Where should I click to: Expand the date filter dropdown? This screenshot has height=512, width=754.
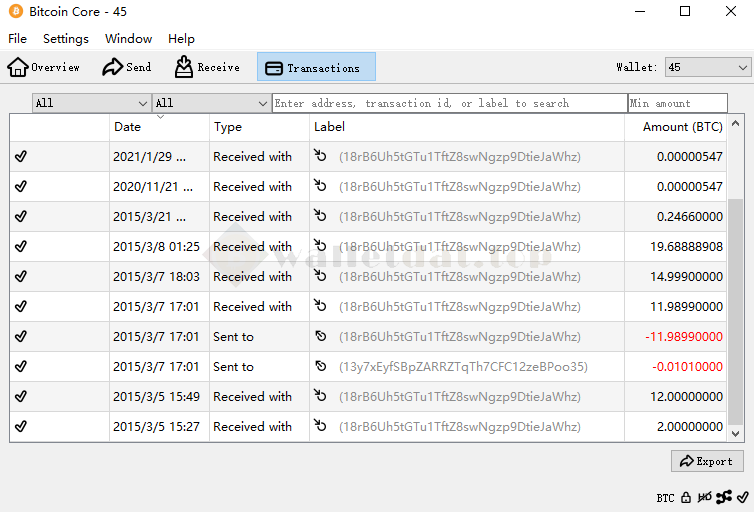[91, 103]
